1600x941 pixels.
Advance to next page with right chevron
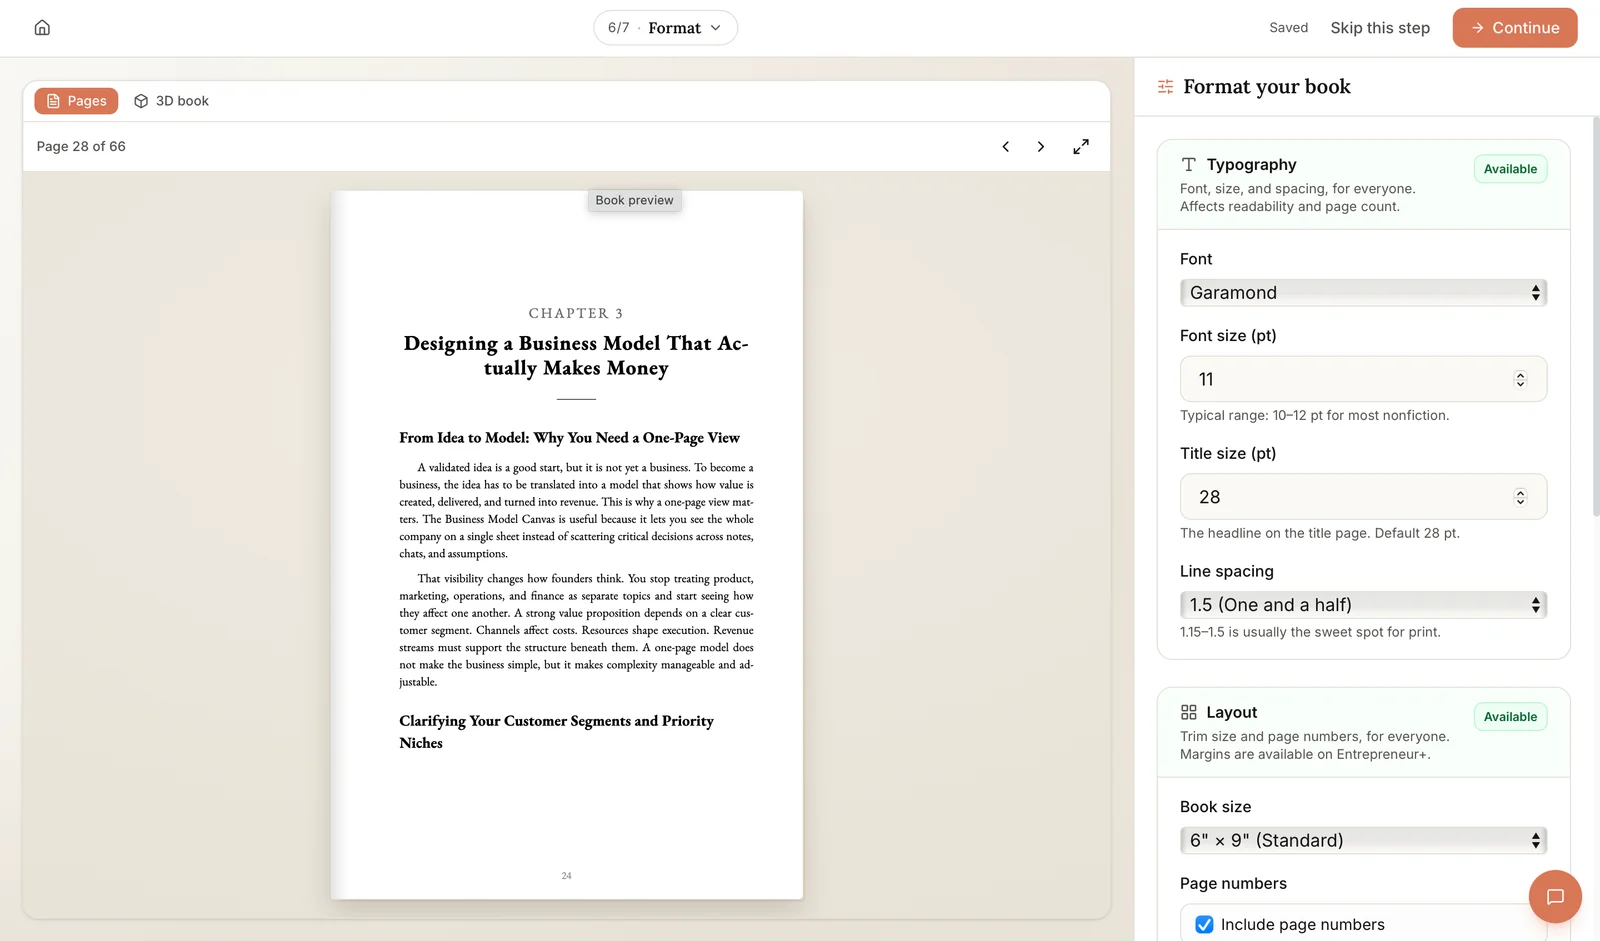[1041, 147]
